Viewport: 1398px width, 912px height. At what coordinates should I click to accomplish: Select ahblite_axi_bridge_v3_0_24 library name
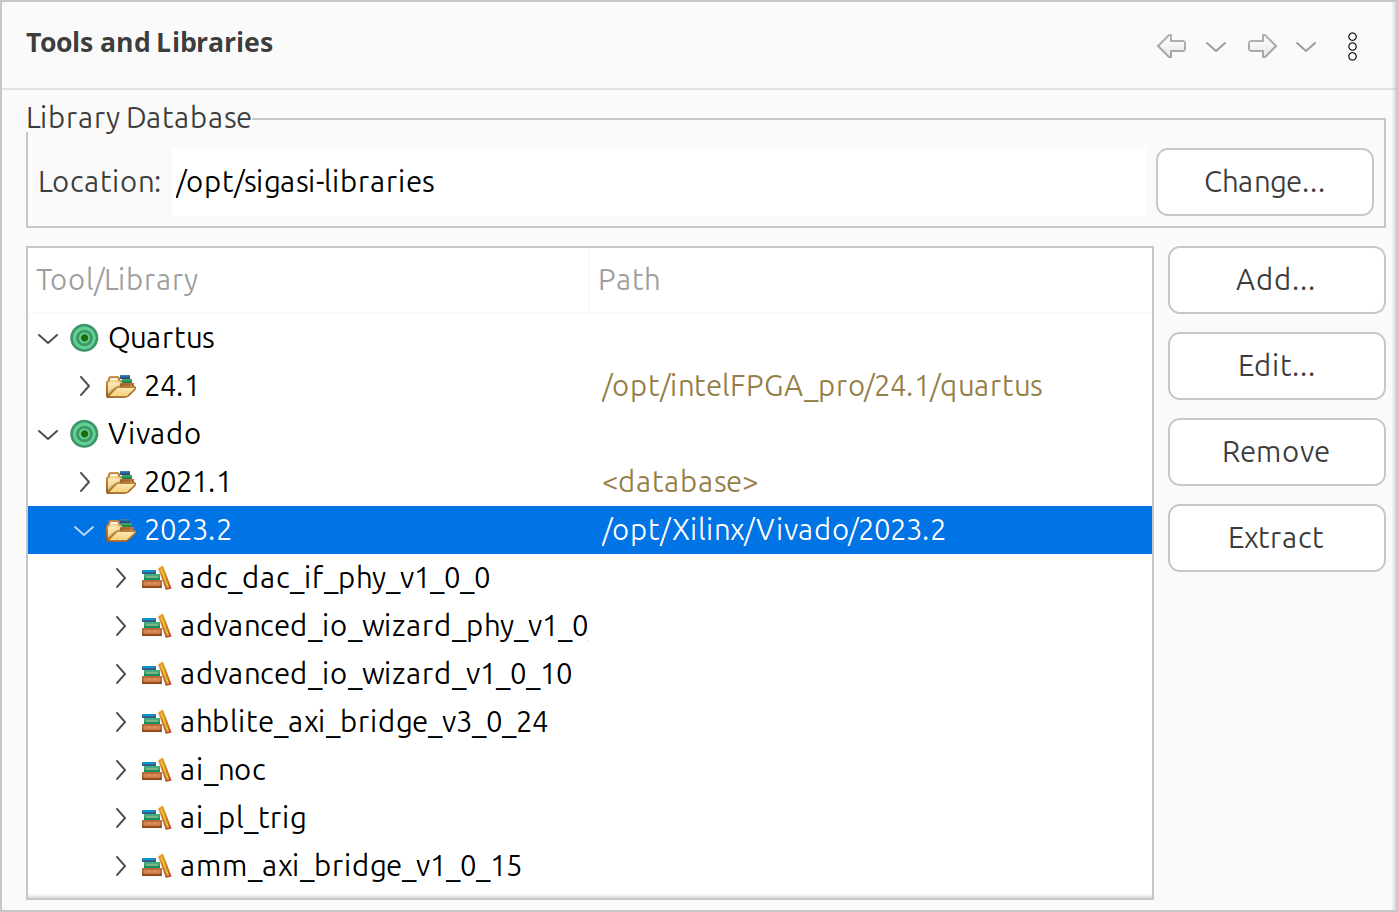364,722
